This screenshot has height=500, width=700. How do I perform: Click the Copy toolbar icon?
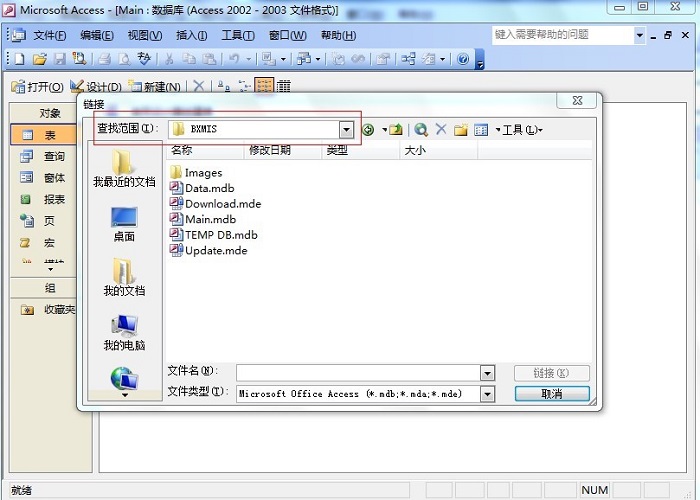[189, 59]
